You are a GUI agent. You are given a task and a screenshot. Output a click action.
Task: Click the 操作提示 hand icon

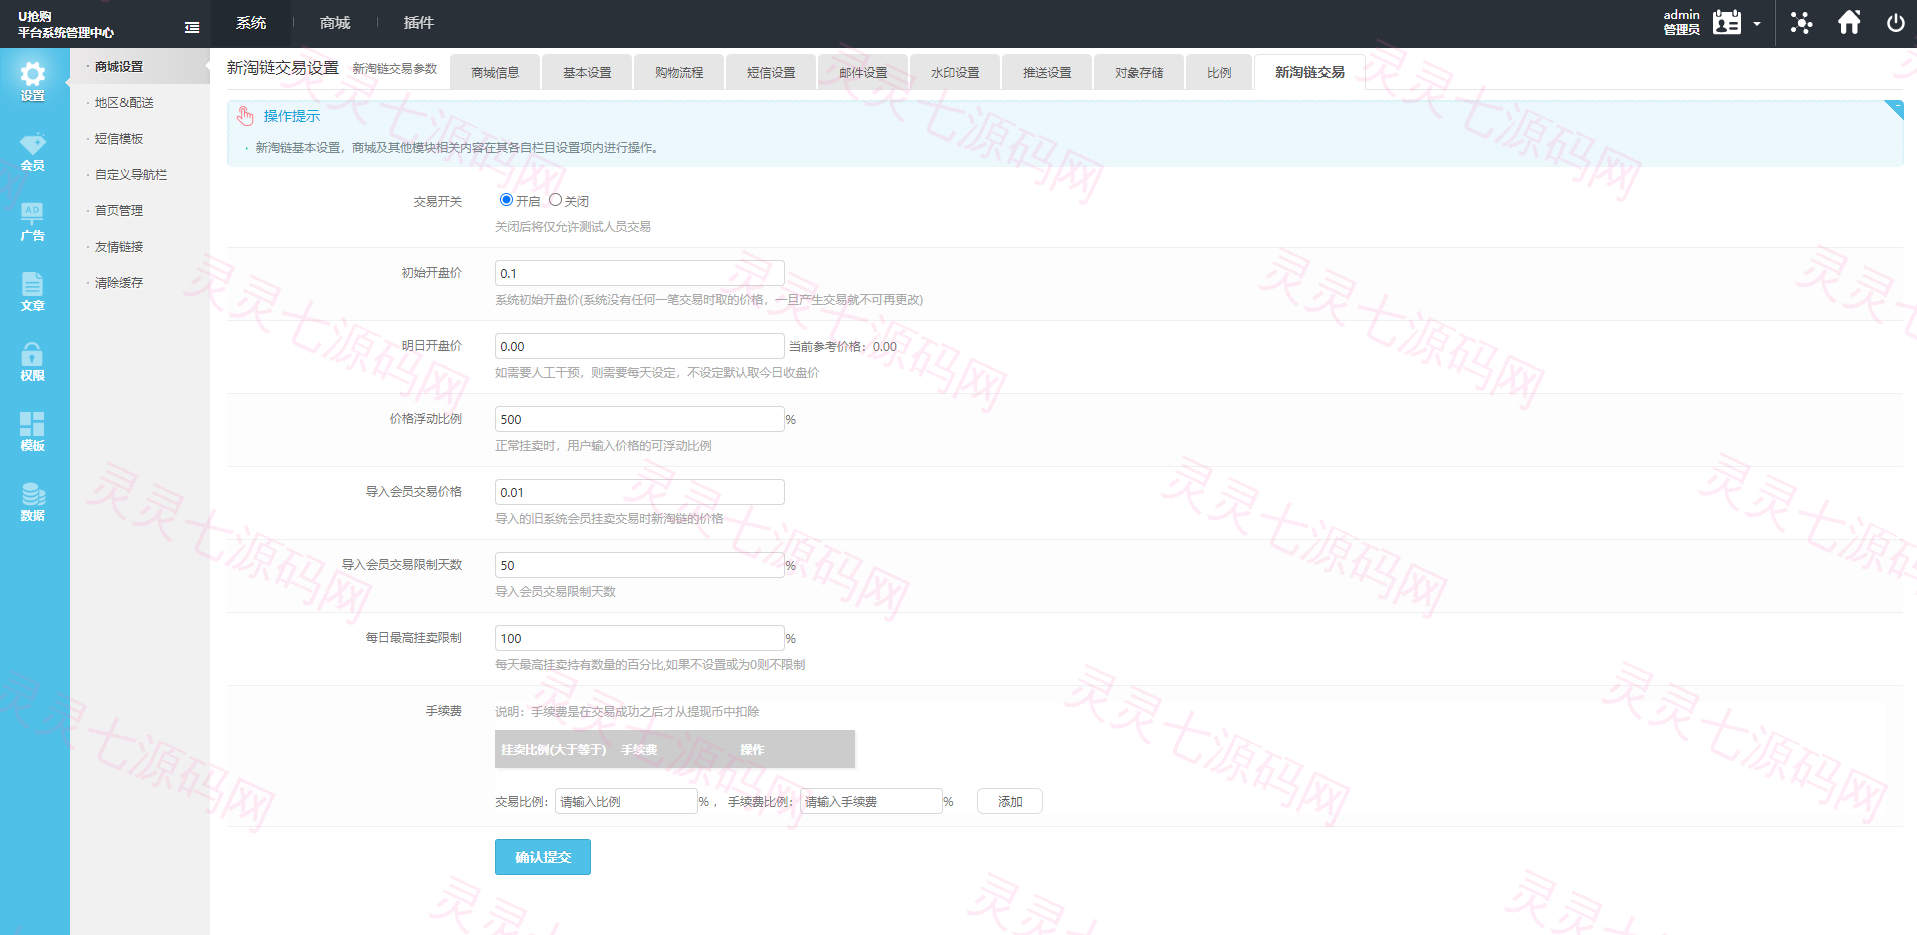pos(245,116)
